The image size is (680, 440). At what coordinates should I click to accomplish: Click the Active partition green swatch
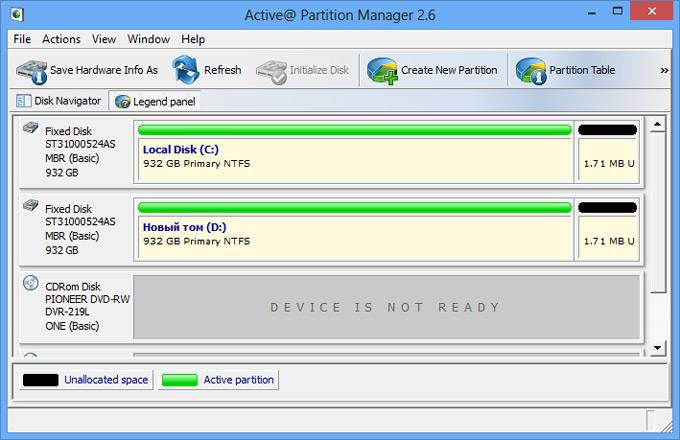tap(180, 380)
